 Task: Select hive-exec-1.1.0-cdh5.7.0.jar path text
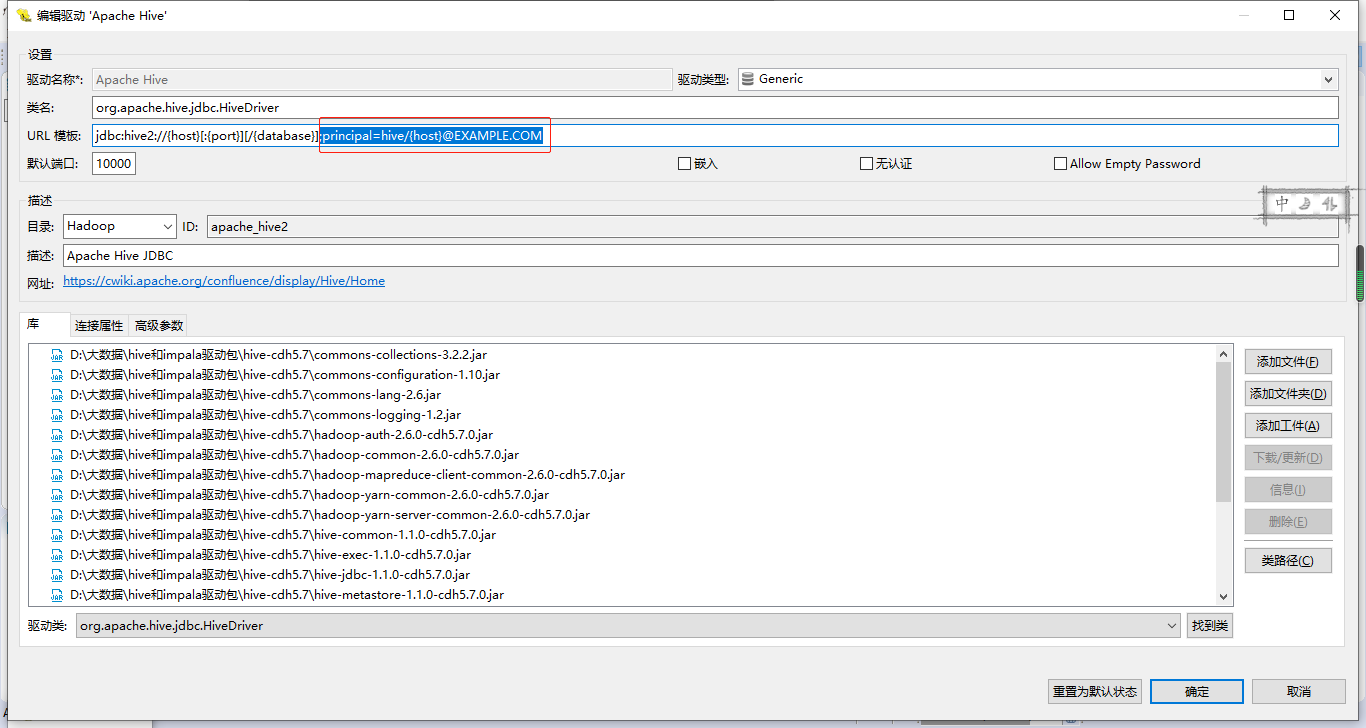point(270,555)
